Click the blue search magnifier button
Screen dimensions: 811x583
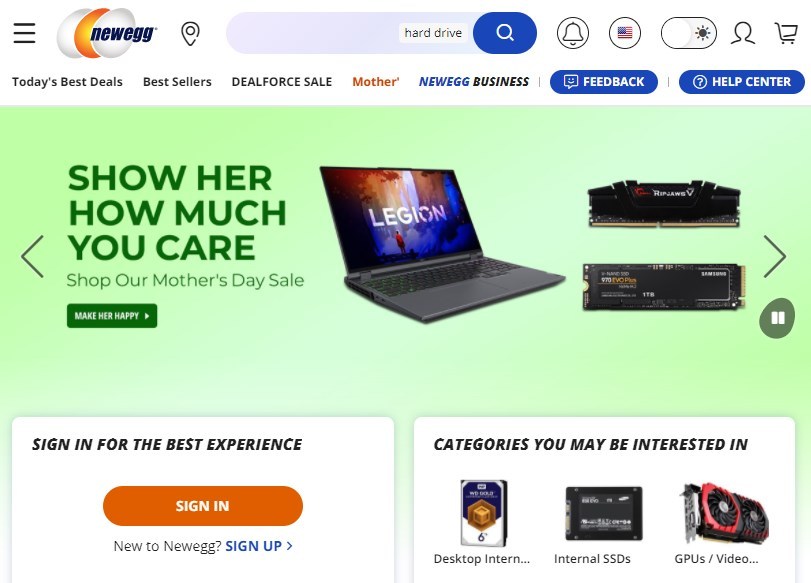click(505, 33)
